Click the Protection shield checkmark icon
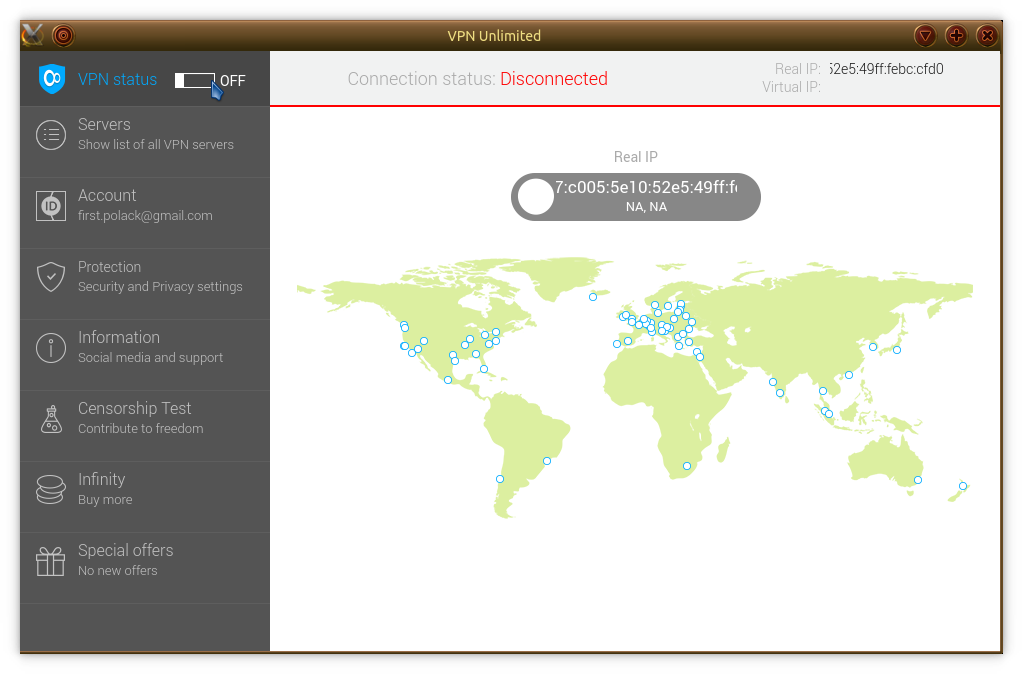The height and width of the screenshot is (674, 1023). click(x=51, y=277)
